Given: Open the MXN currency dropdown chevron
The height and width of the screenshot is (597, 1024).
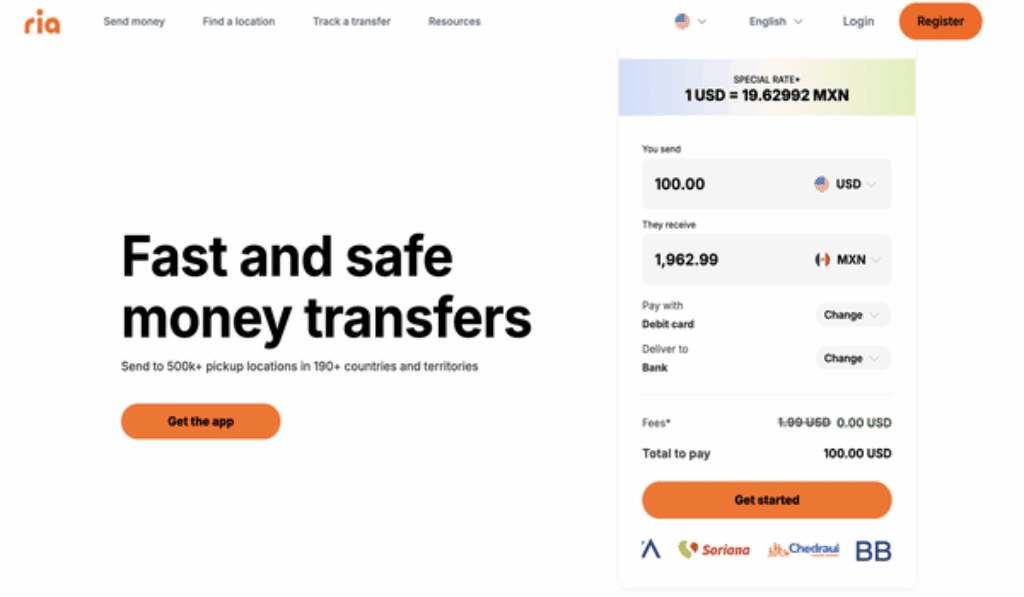Looking at the screenshot, I should point(876,260).
